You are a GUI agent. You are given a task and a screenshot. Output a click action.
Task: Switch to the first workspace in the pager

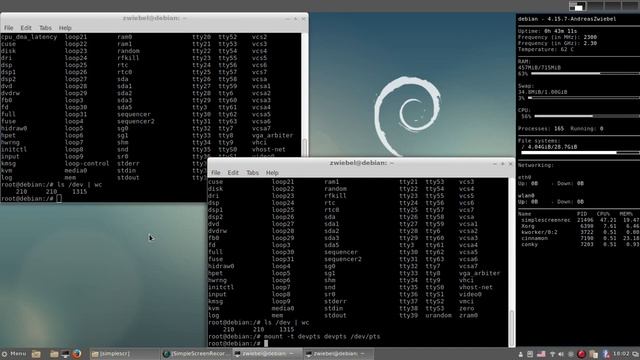coord(578,6)
